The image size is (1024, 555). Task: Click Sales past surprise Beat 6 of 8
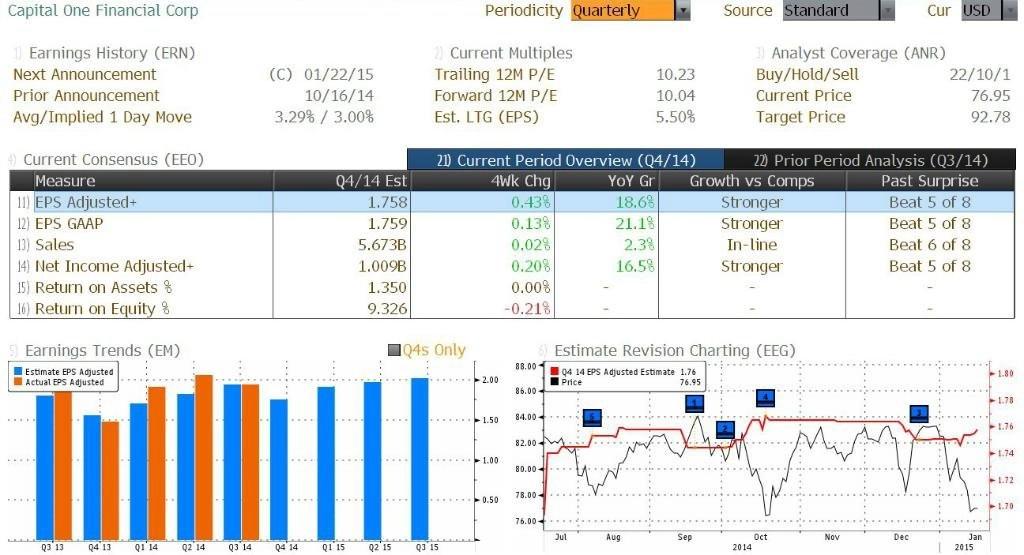point(930,245)
